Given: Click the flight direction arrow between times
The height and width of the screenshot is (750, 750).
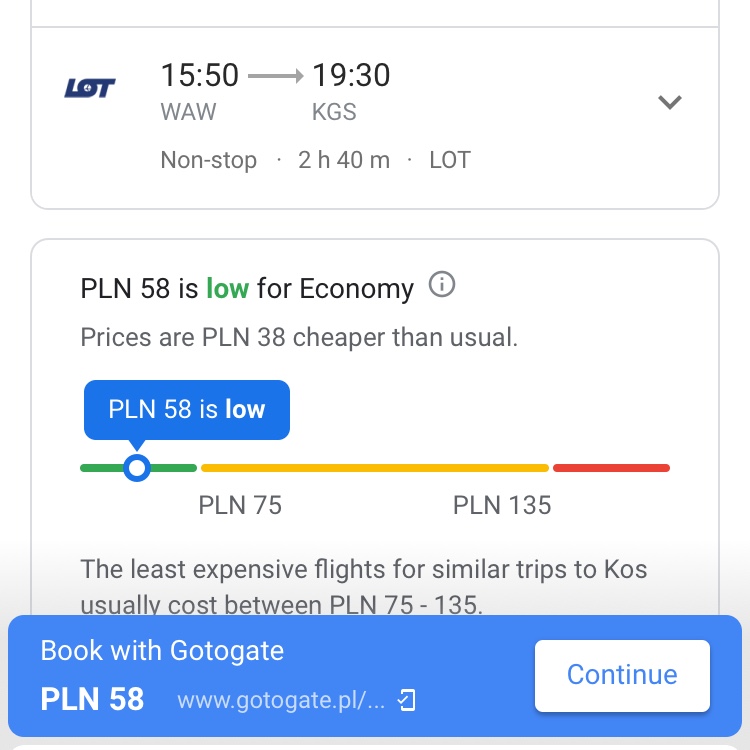Looking at the screenshot, I should point(276,76).
